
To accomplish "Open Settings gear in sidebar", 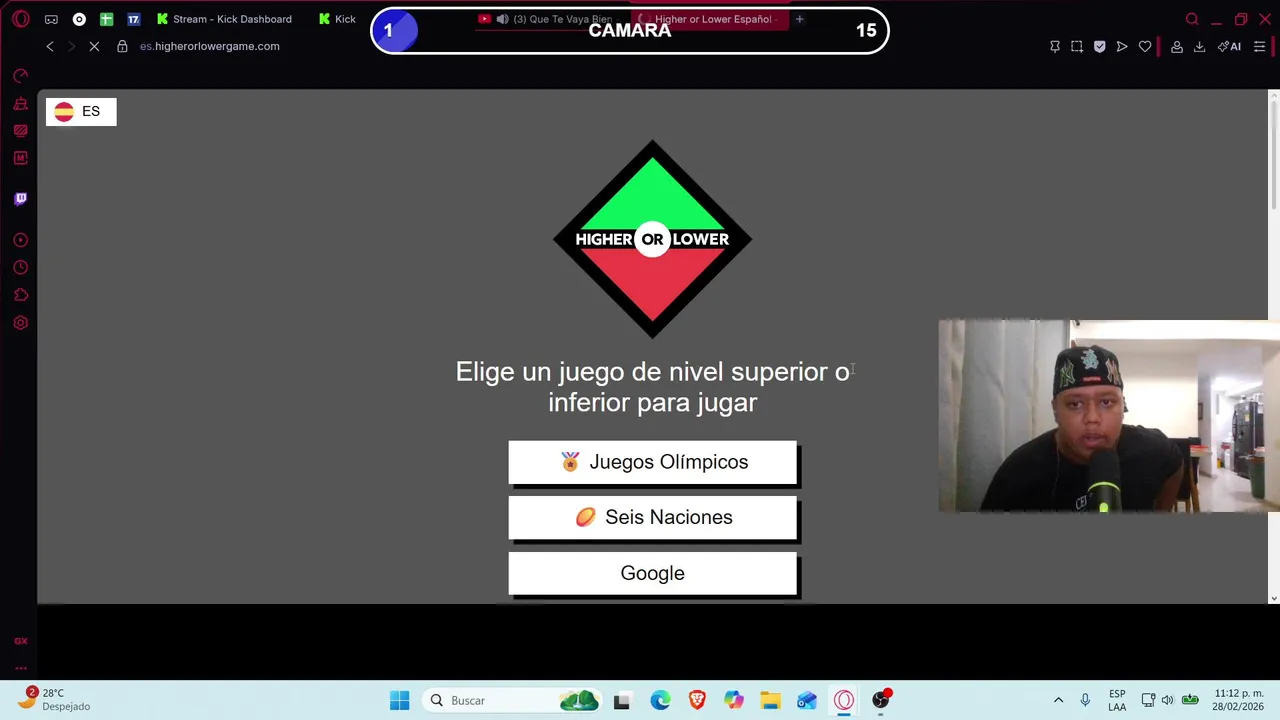I will pyautogui.click(x=20, y=323).
